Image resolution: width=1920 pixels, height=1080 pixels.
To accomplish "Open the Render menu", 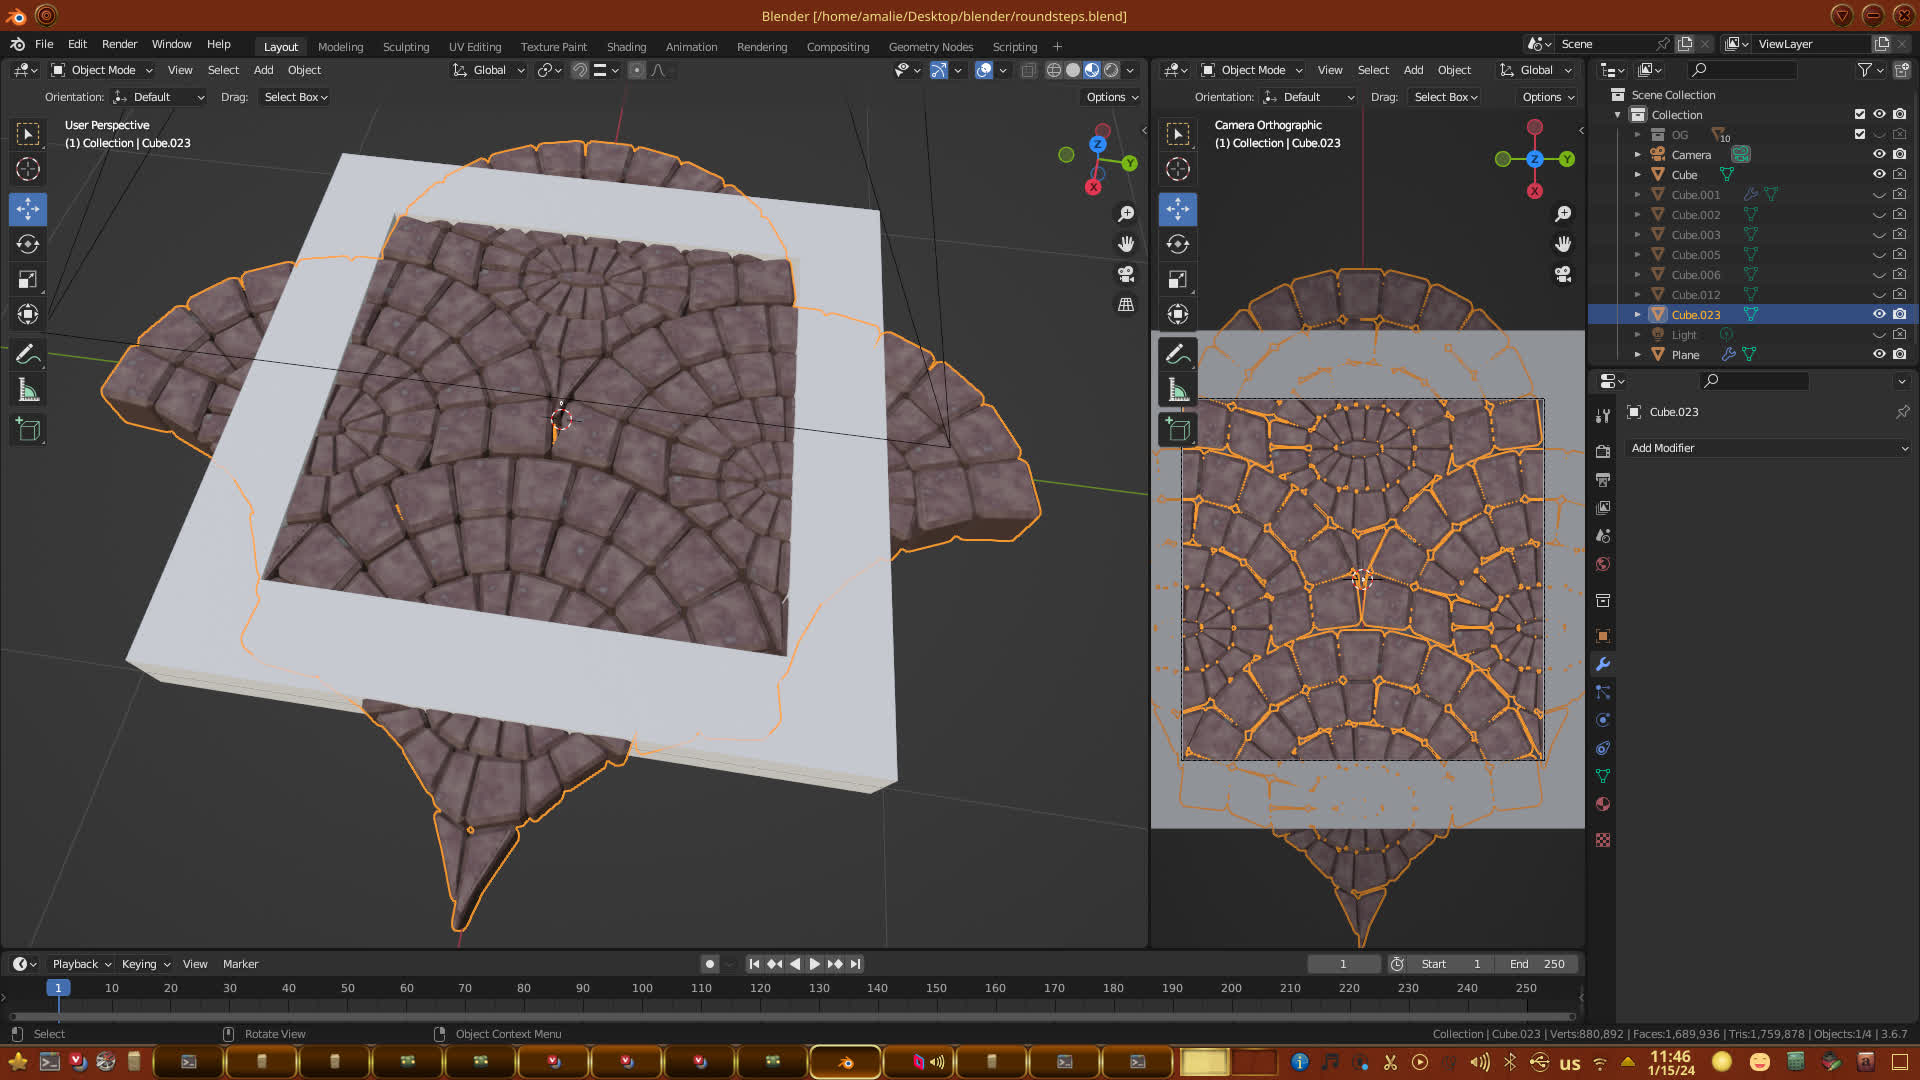I will [119, 44].
